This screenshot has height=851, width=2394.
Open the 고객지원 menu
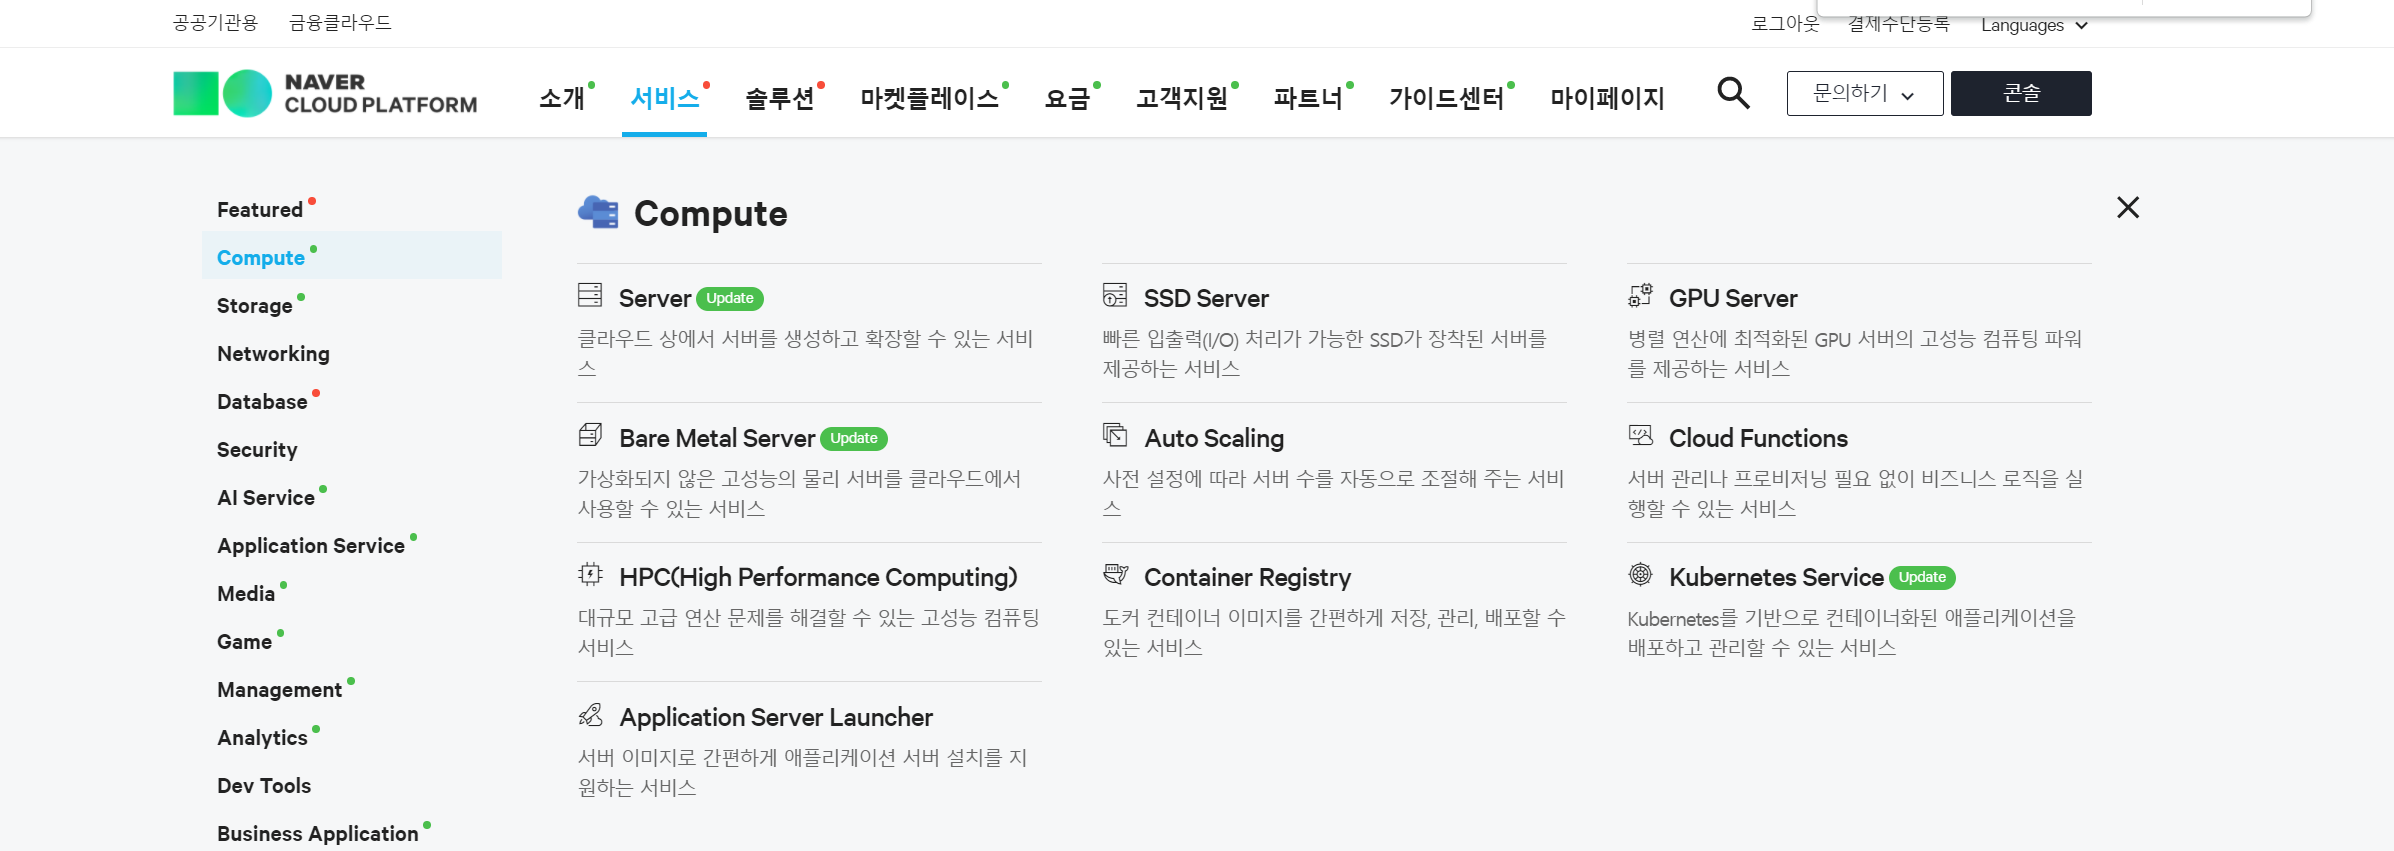(1182, 98)
